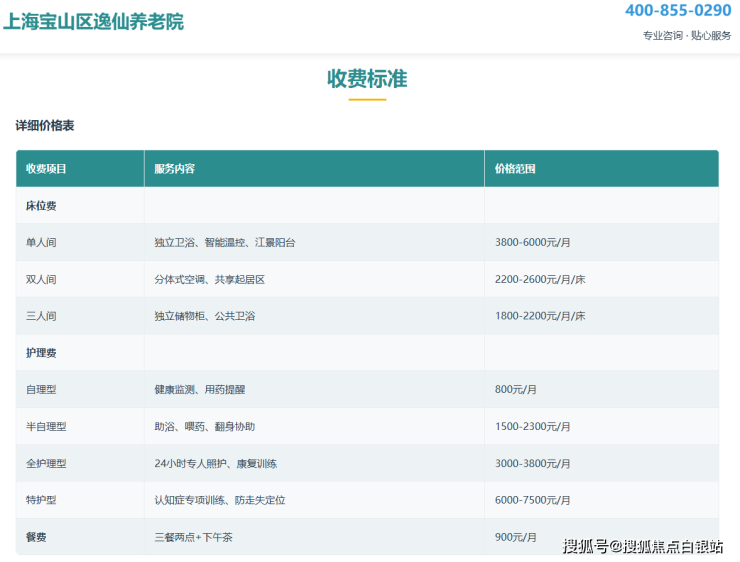Click the 上海宝山区逸仙养老院 site title

[93, 21]
